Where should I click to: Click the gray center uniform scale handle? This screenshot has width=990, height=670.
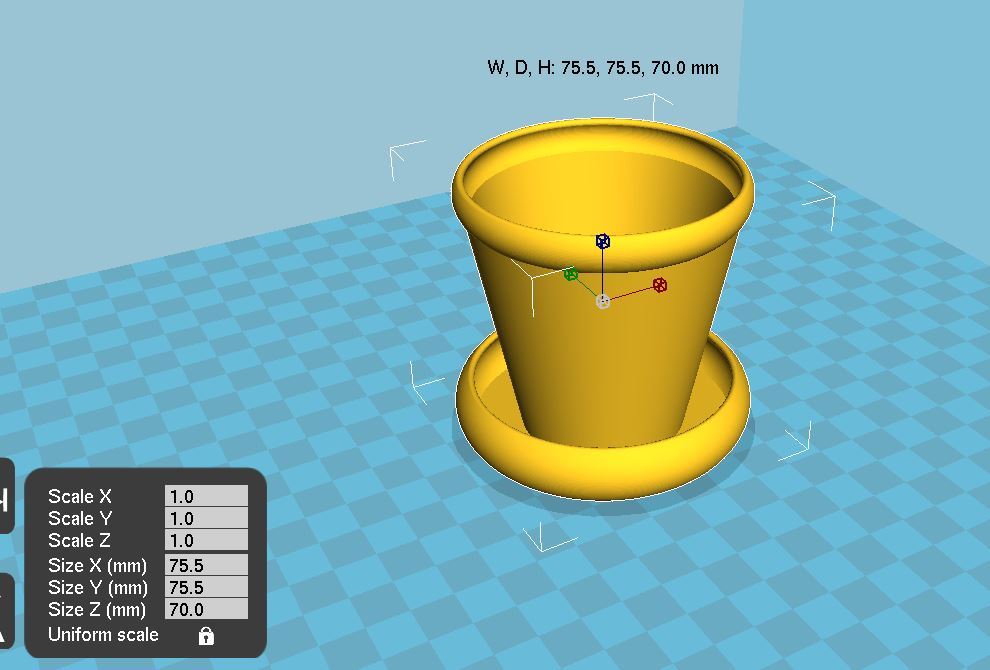pos(603,301)
